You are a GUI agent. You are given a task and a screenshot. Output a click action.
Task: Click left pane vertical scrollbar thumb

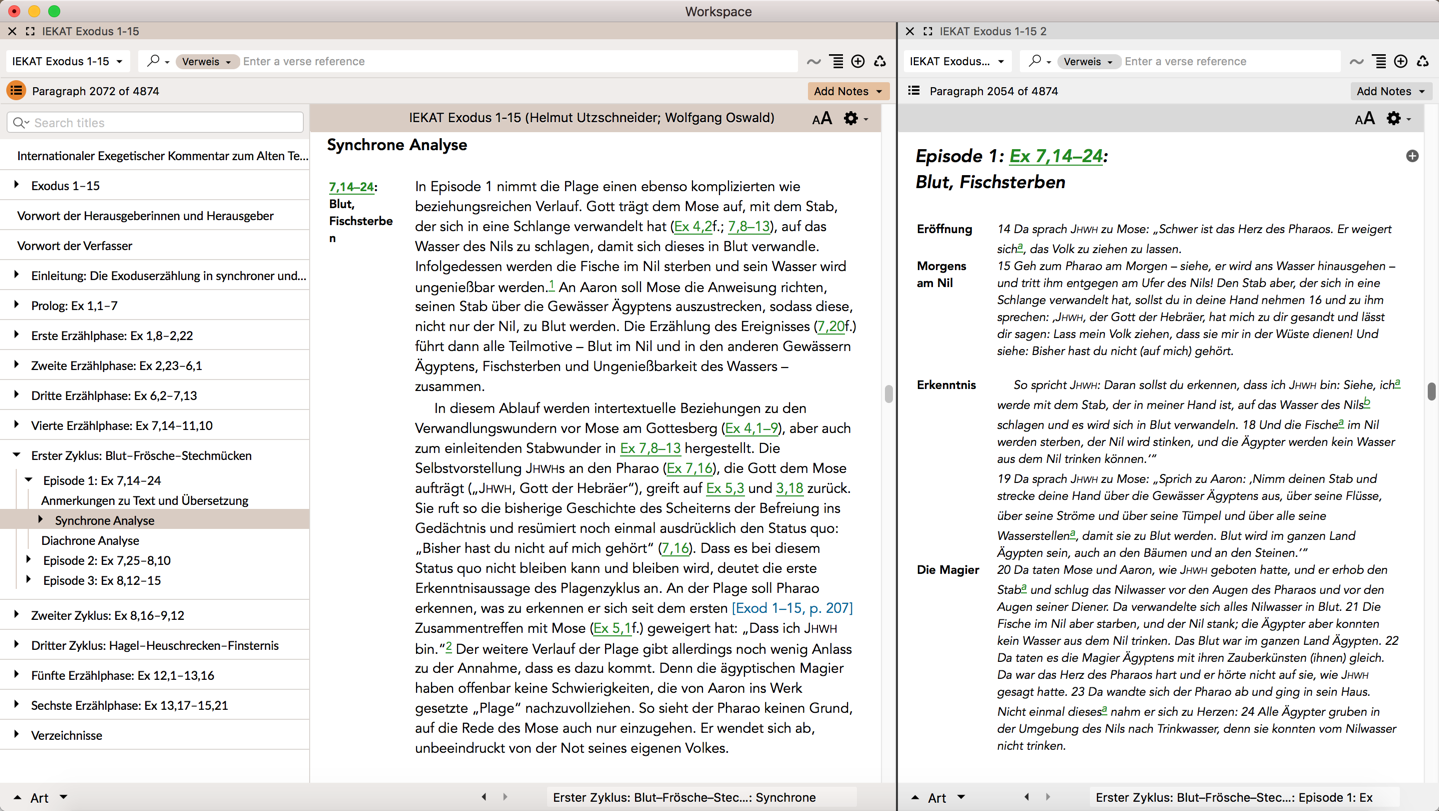(889, 394)
